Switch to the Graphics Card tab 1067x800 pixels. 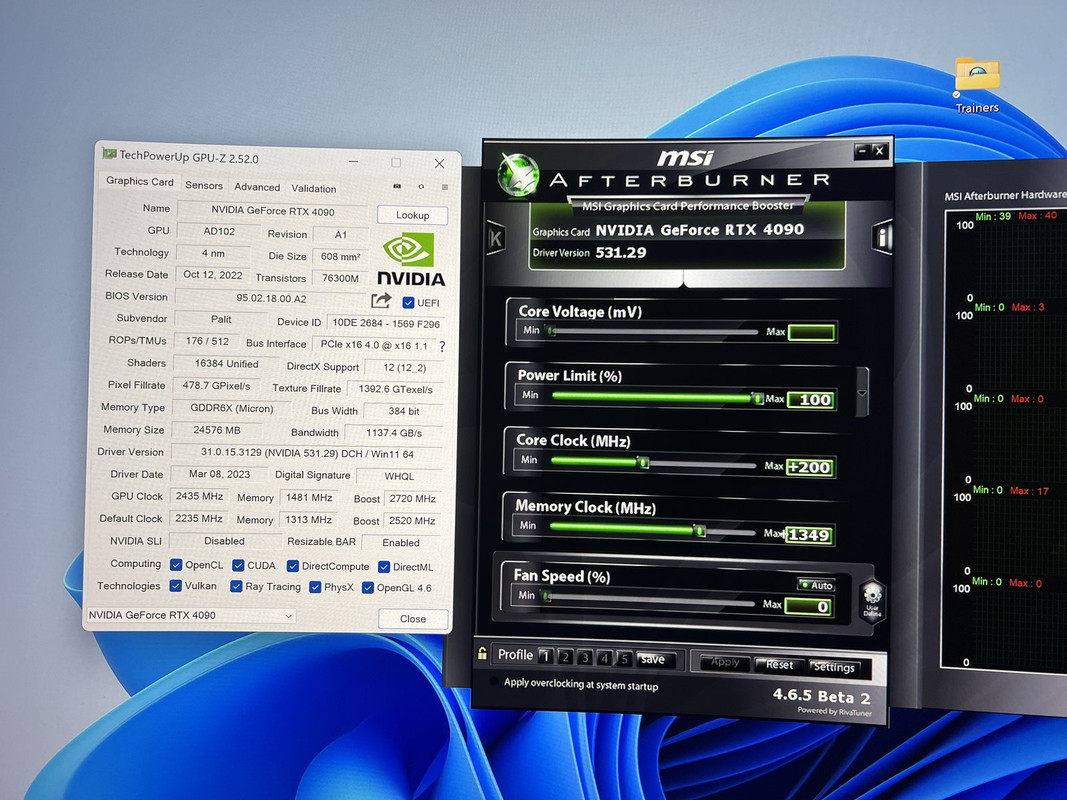[139, 181]
